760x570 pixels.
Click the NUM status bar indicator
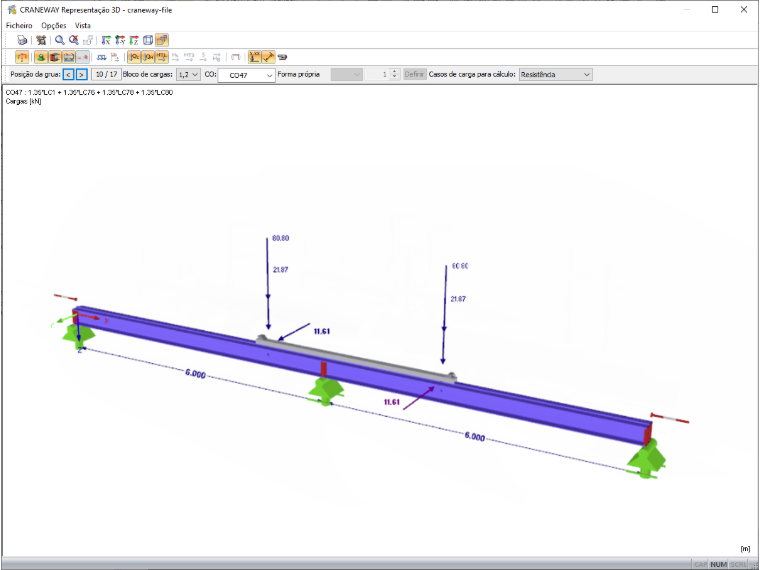[718, 564]
